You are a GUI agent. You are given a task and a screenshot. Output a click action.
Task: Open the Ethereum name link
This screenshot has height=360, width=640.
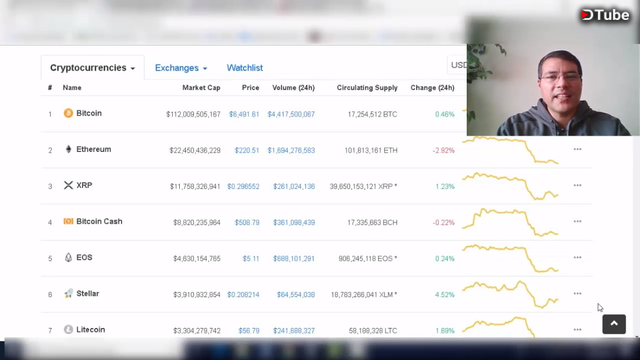click(x=93, y=149)
